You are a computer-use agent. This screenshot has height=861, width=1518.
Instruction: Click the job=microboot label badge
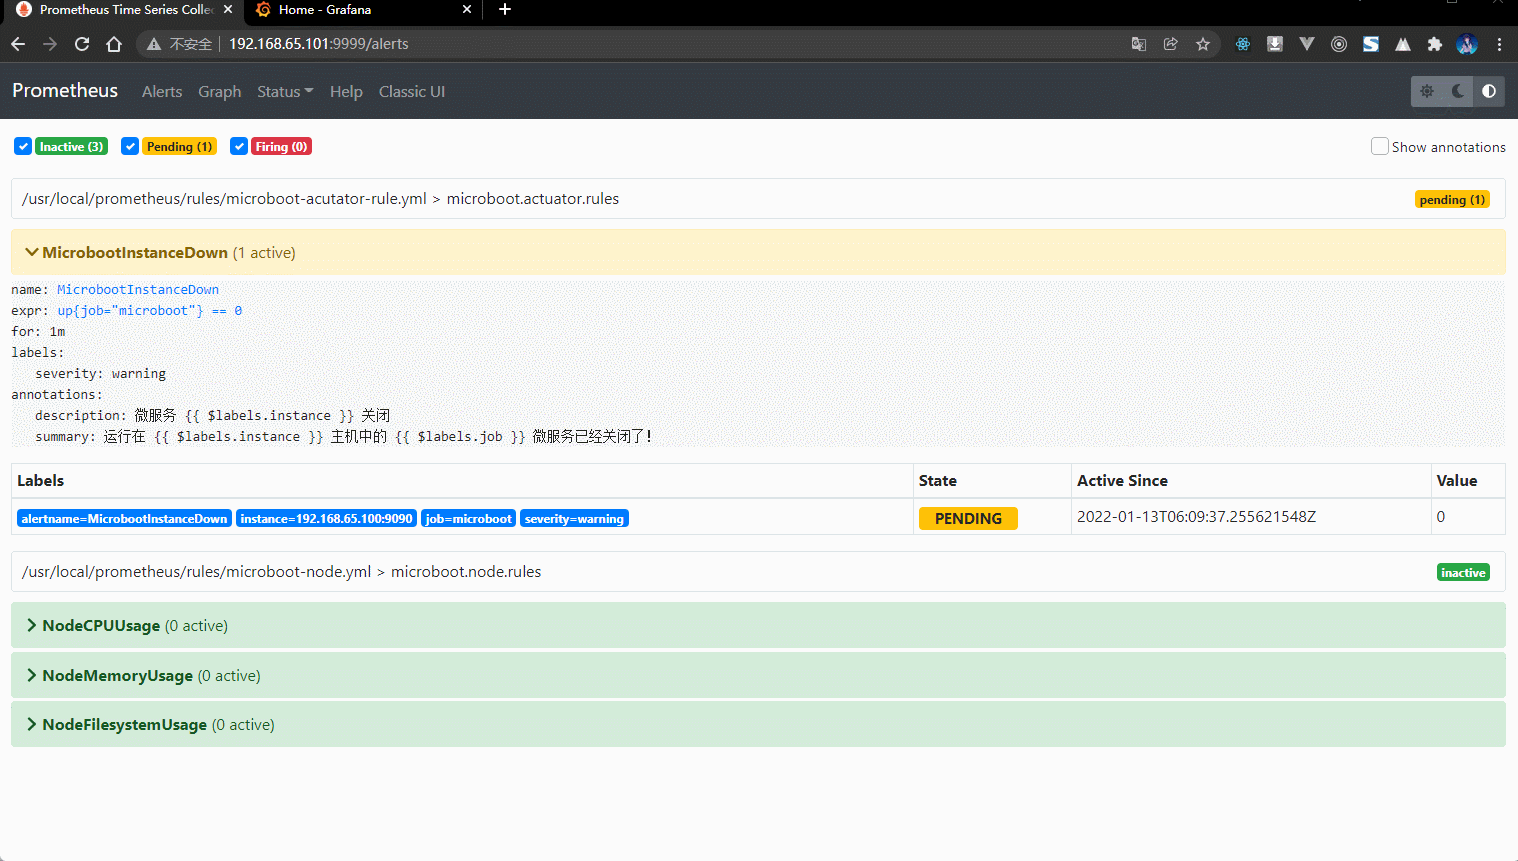click(x=468, y=518)
